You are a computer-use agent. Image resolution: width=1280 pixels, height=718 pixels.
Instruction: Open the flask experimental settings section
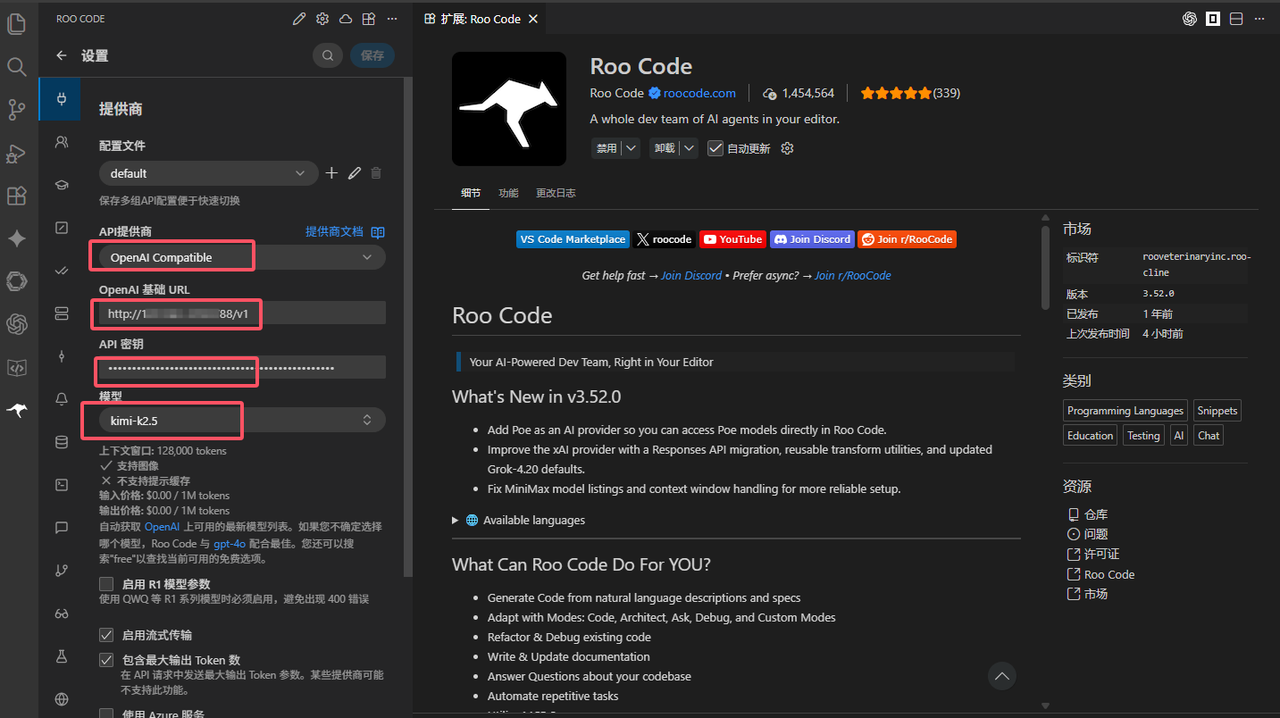tap(61, 656)
